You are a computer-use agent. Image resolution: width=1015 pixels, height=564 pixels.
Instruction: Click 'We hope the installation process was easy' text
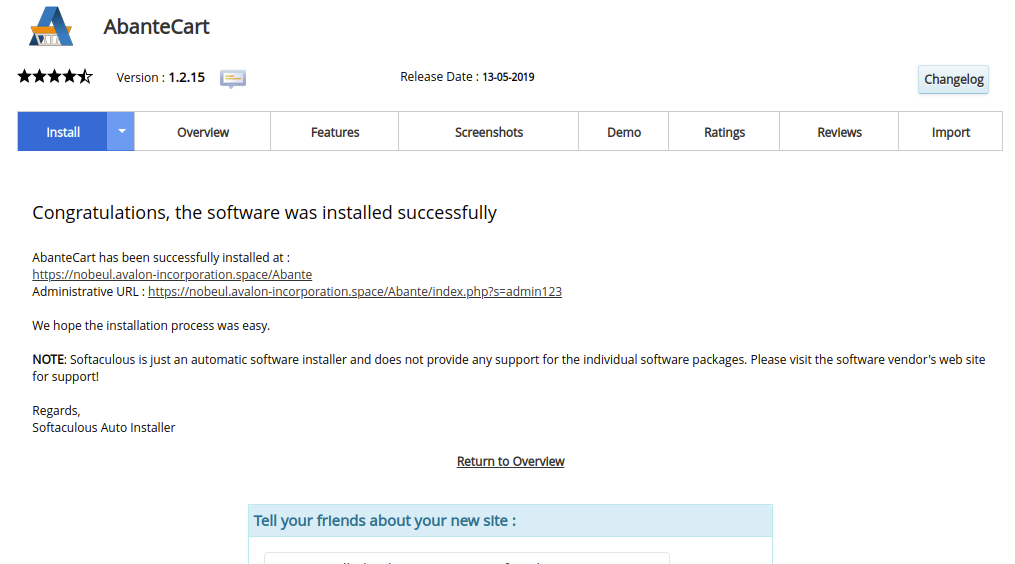click(151, 325)
